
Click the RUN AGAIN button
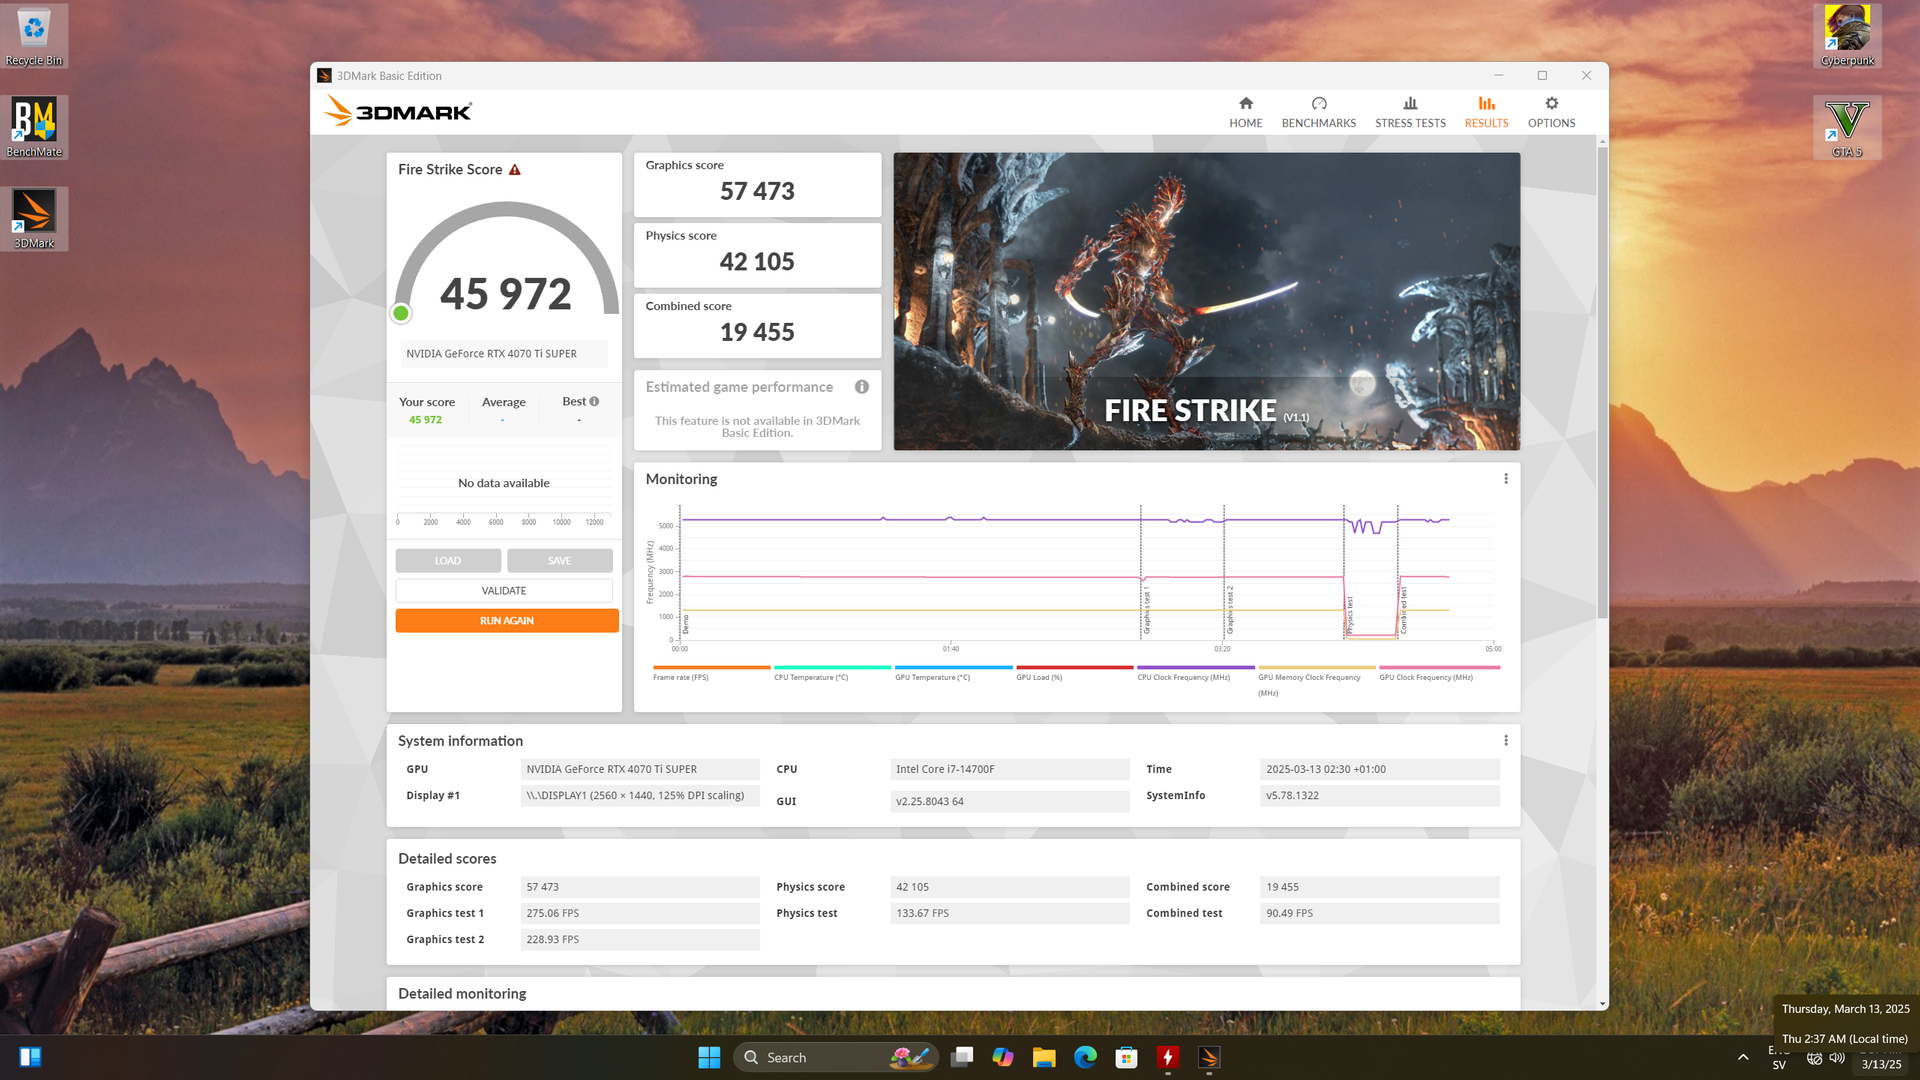(507, 621)
